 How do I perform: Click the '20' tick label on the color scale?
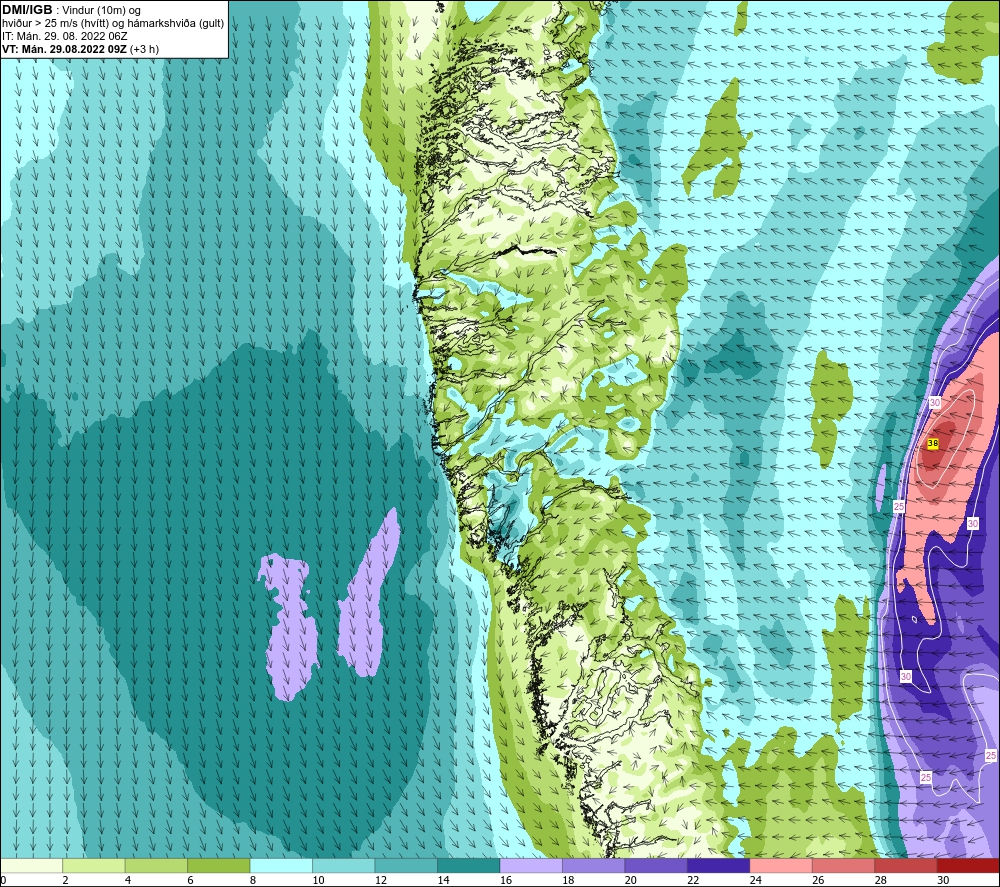tap(631, 881)
